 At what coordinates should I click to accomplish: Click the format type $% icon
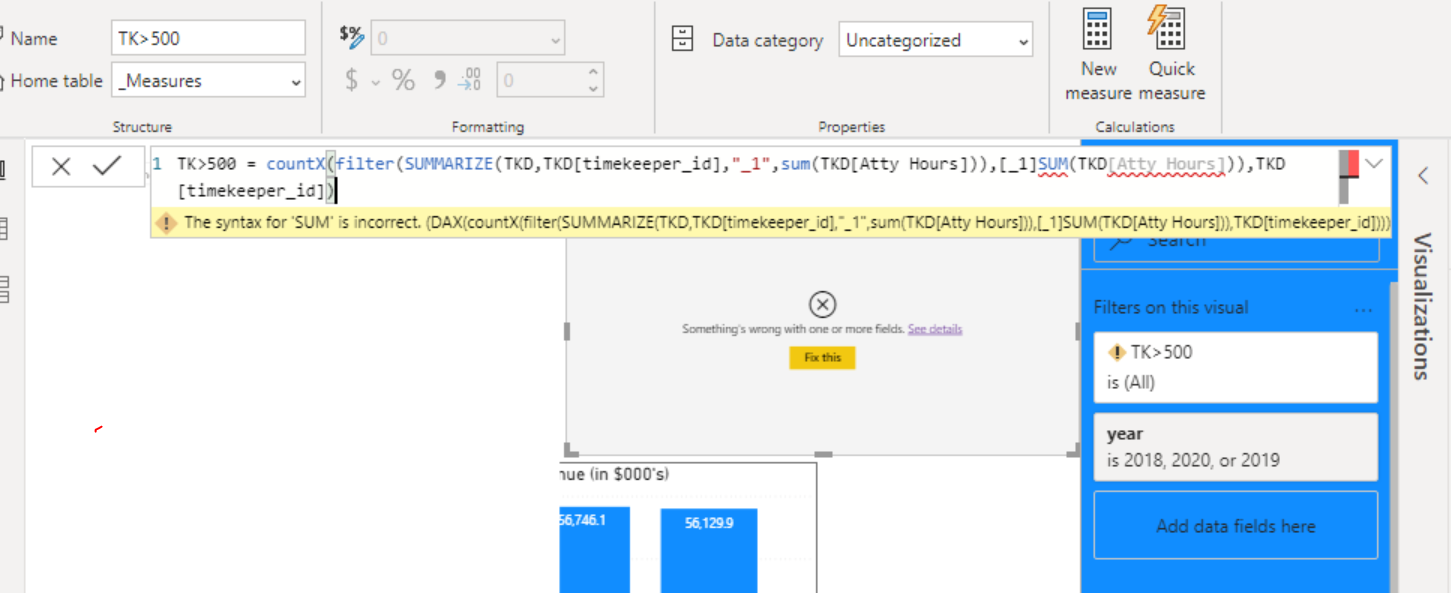pos(351,37)
